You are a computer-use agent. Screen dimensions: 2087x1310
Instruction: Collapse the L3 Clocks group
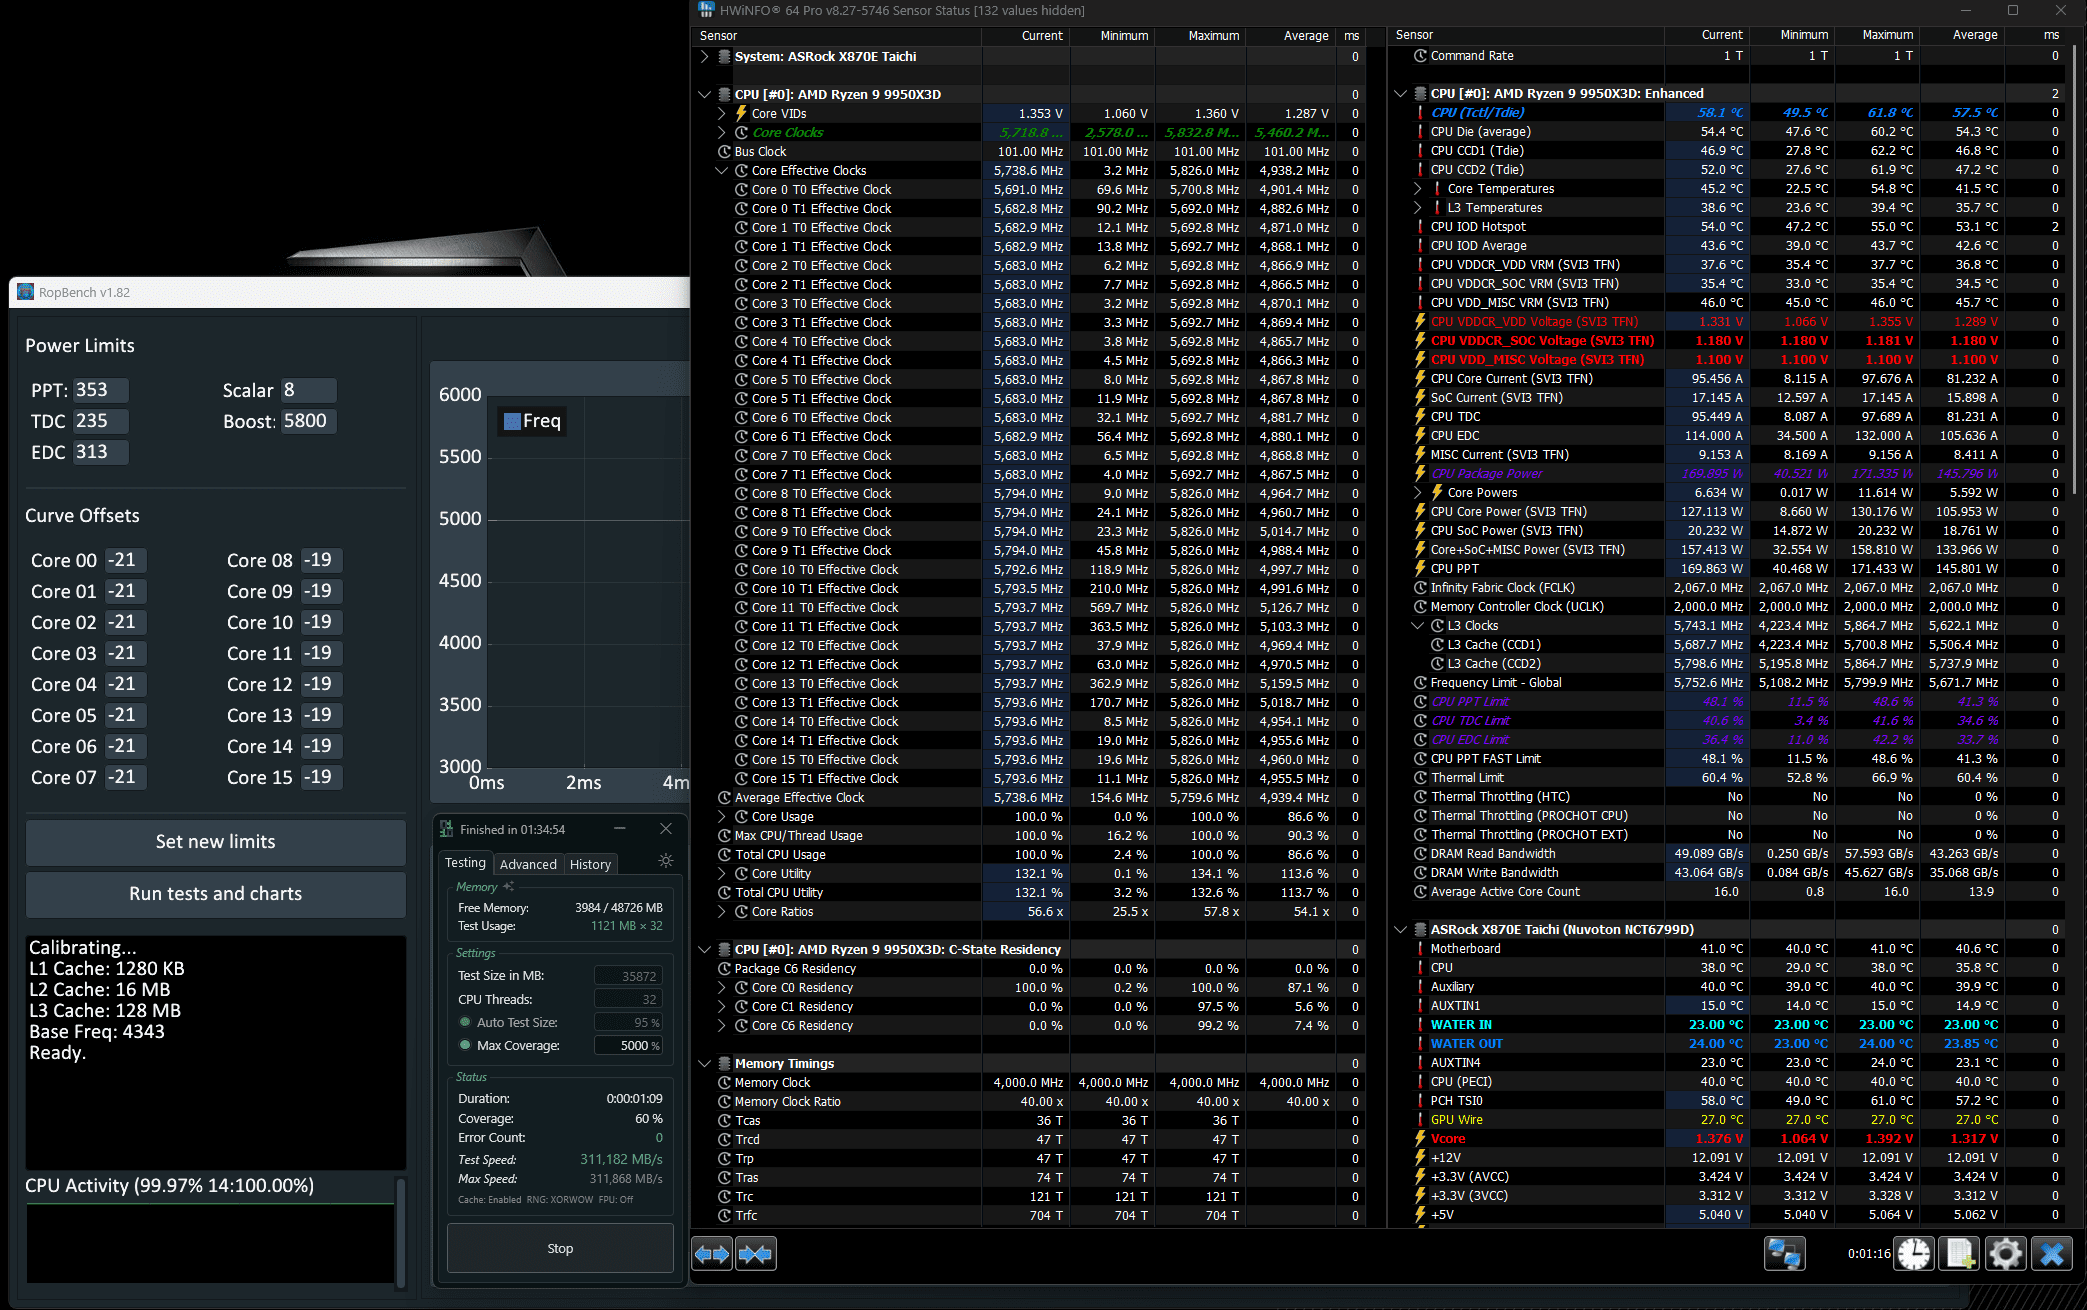point(1417,626)
